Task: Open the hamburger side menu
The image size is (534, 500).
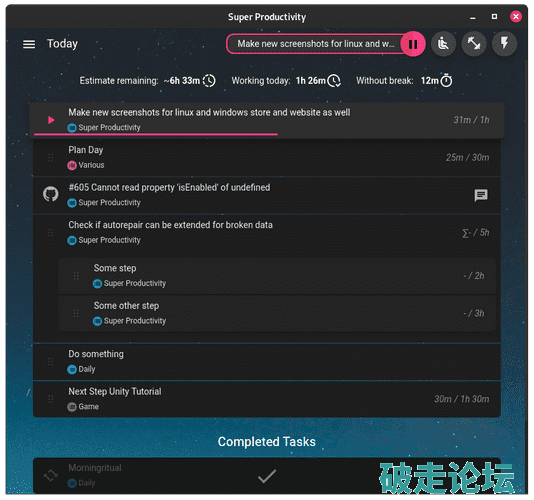Action: click(x=29, y=44)
